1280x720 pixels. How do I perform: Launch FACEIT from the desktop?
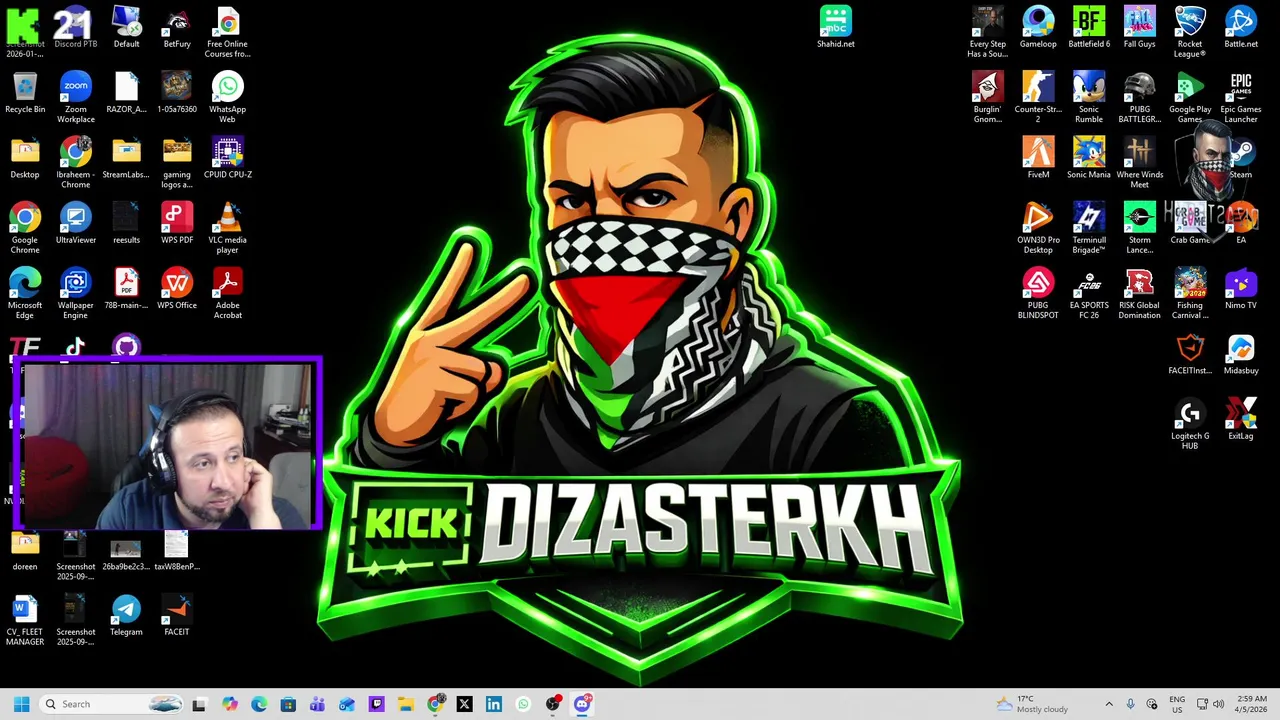tap(177, 615)
